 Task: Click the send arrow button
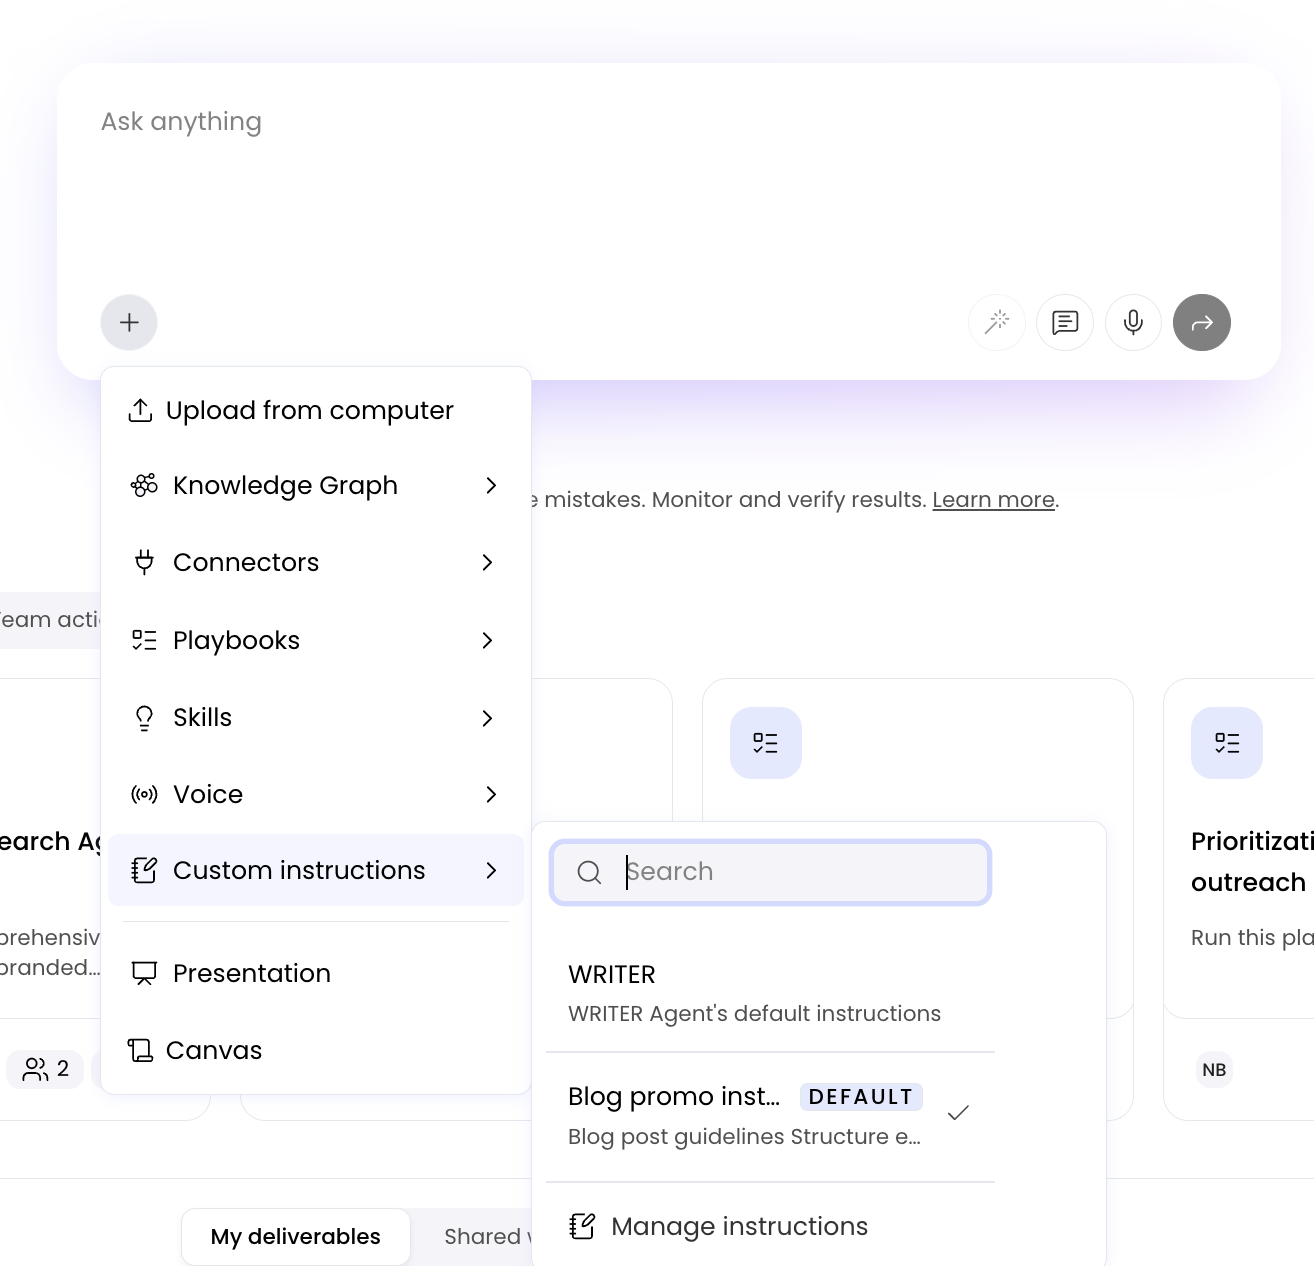[1202, 322]
